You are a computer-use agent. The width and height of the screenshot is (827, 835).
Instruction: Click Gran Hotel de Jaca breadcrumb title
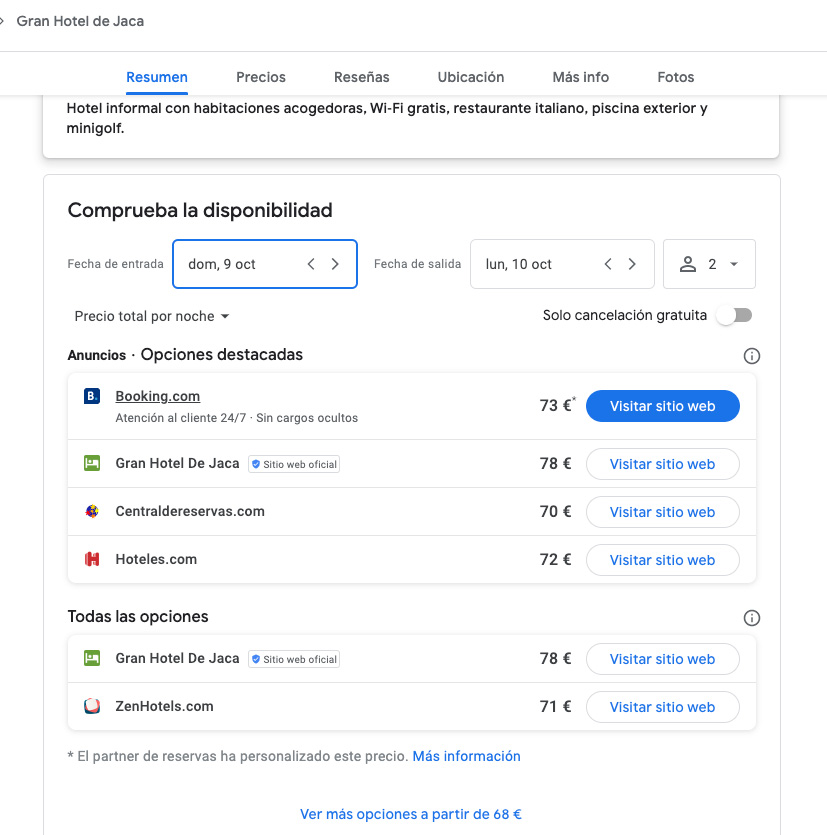[80, 21]
